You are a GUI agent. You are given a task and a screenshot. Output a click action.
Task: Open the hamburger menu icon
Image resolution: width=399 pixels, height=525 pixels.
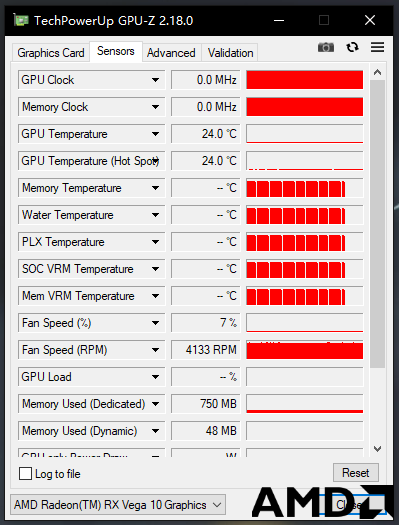(x=377, y=47)
